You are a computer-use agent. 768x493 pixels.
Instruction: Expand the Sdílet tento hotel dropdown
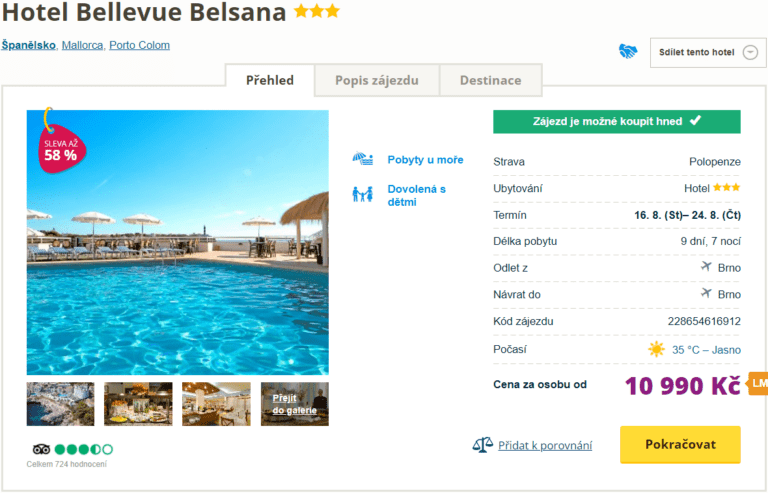(751, 52)
